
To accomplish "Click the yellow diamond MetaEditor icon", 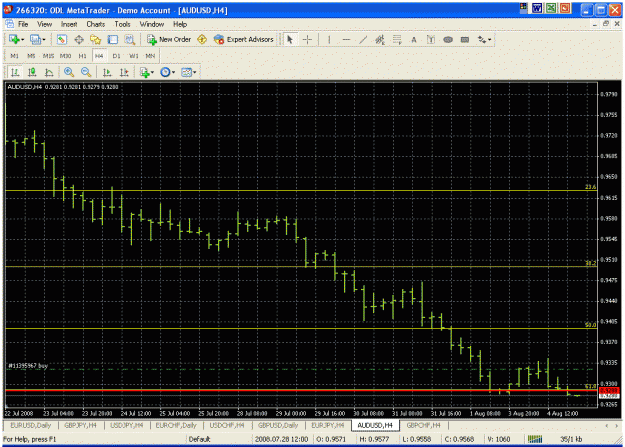I will pos(202,39).
